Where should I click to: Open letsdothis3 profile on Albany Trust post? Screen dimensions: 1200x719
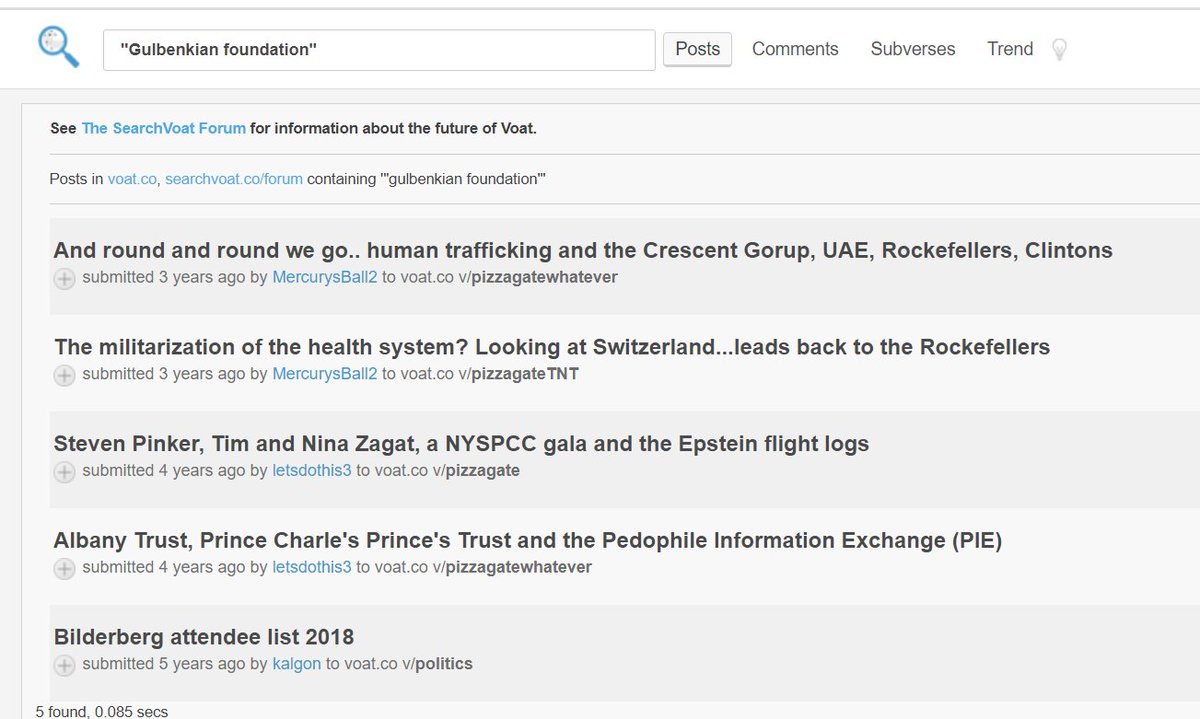click(312, 567)
